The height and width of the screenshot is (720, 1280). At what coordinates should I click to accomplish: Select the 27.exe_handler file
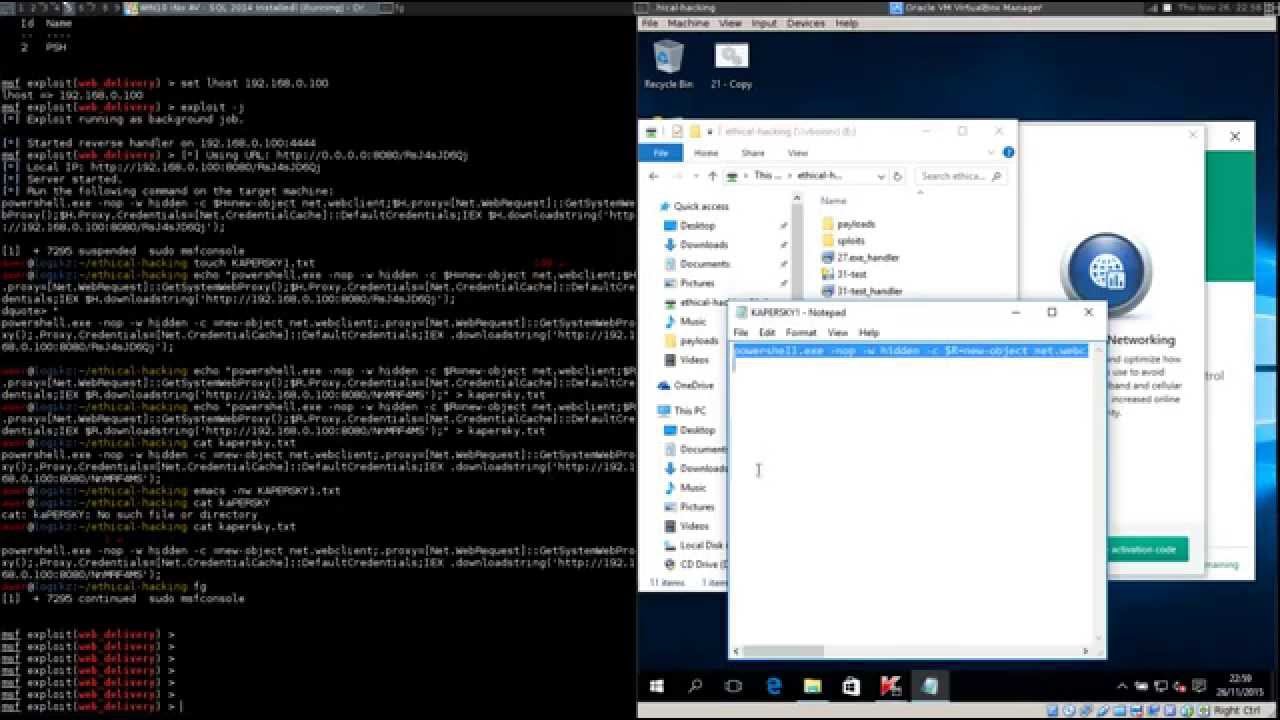point(860,257)
